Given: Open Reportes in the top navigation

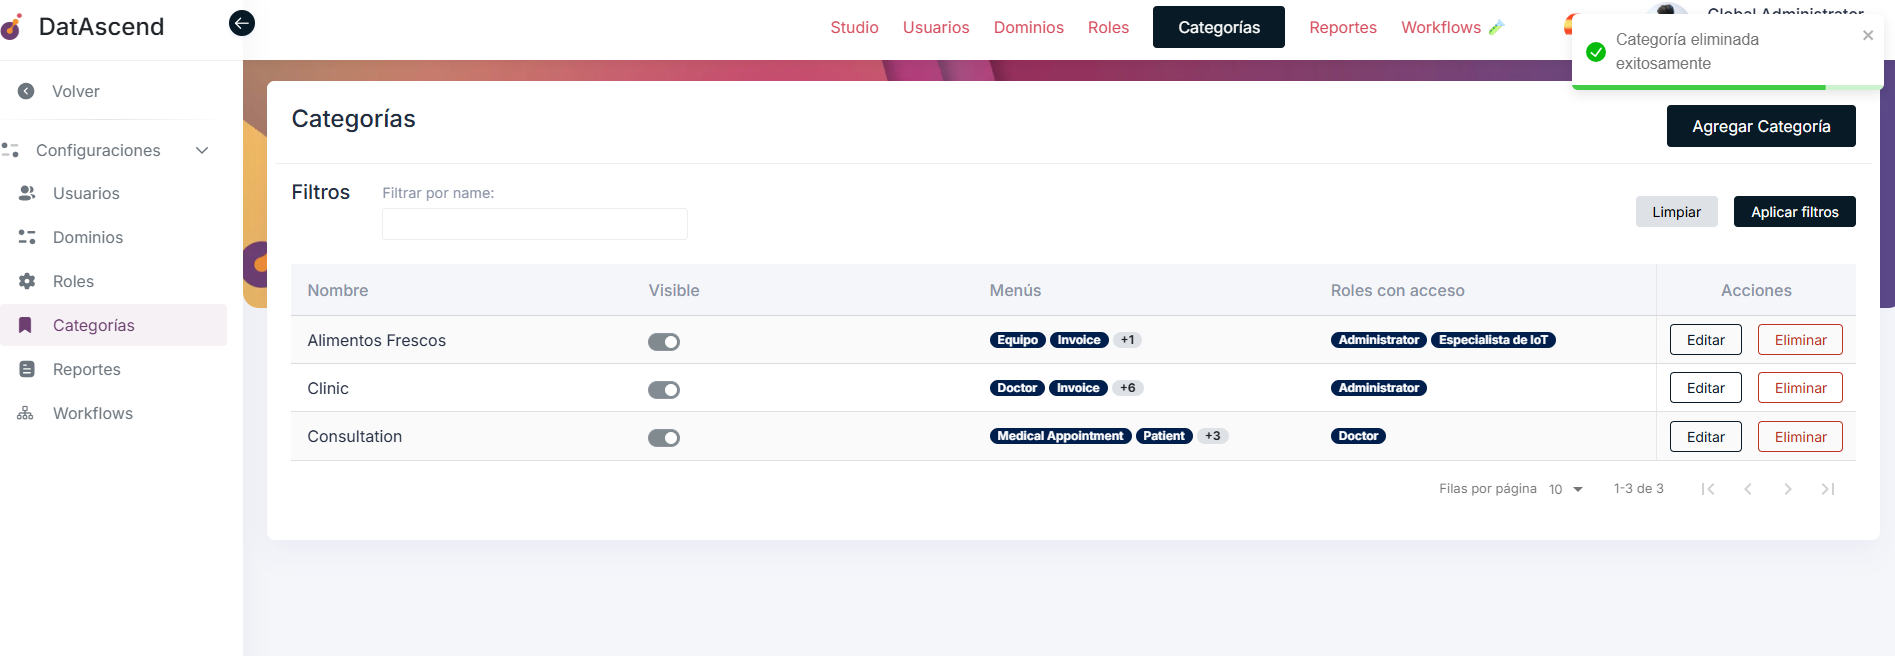Looking at the screenshot, I should [x=1342, y=28].
